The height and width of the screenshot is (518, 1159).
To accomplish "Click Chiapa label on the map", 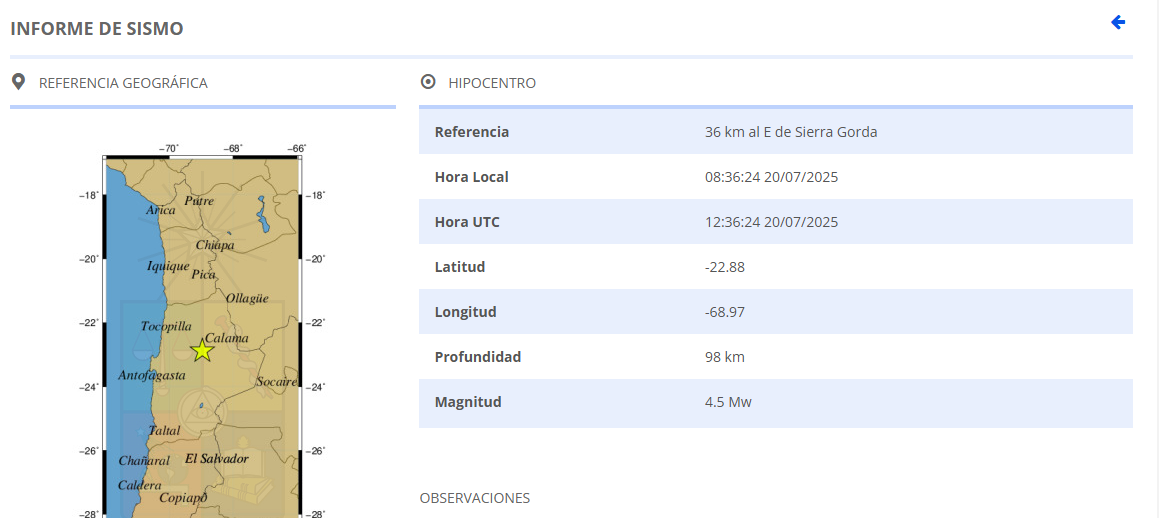I will pos(215,245).
